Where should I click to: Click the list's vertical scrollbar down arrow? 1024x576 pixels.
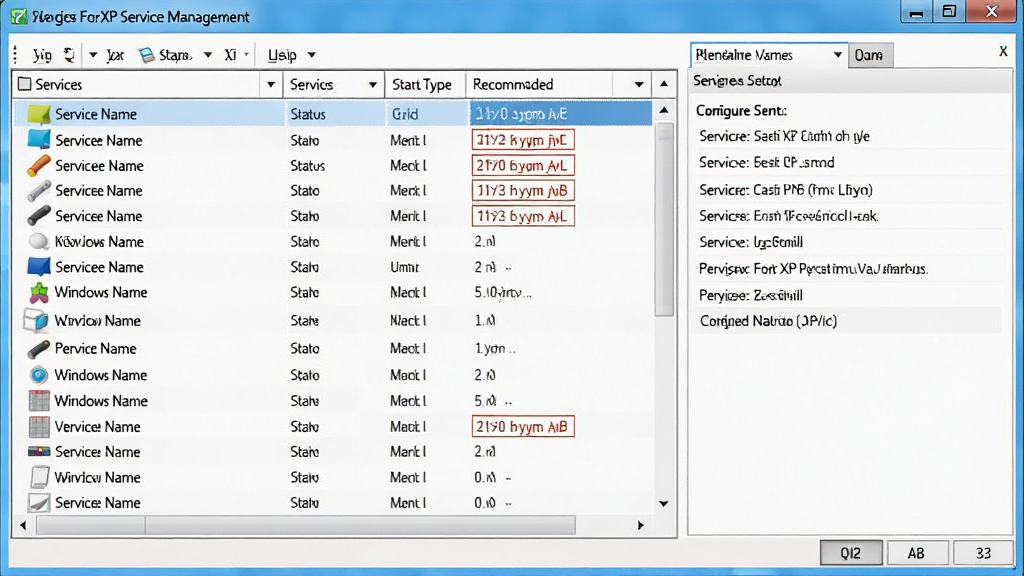click(664, 504)
